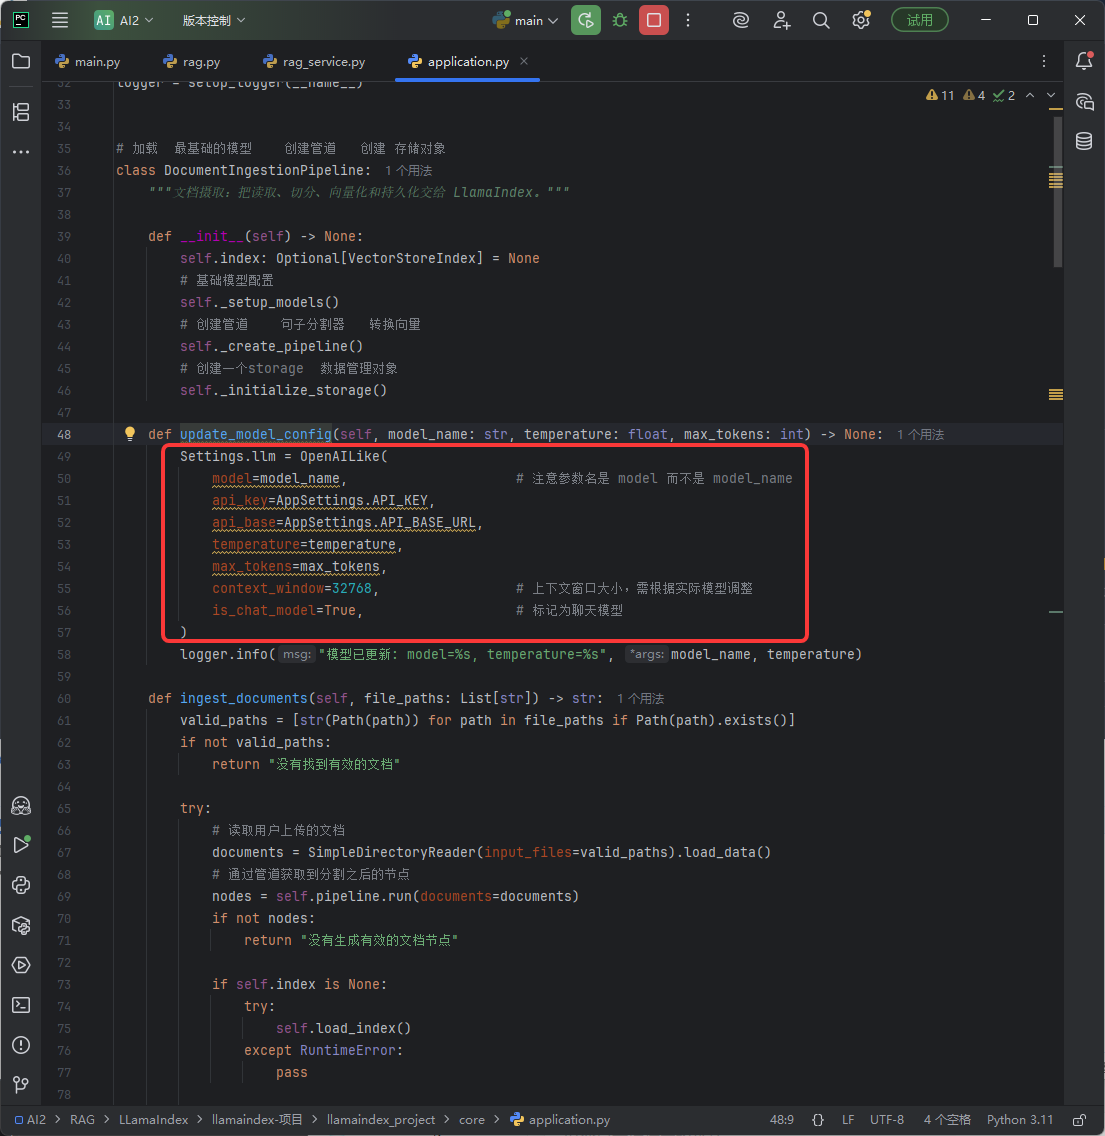This screenshot has height=1136, width=1105.
Task: Open the Terminal tool window
Action: (21, 1005)
